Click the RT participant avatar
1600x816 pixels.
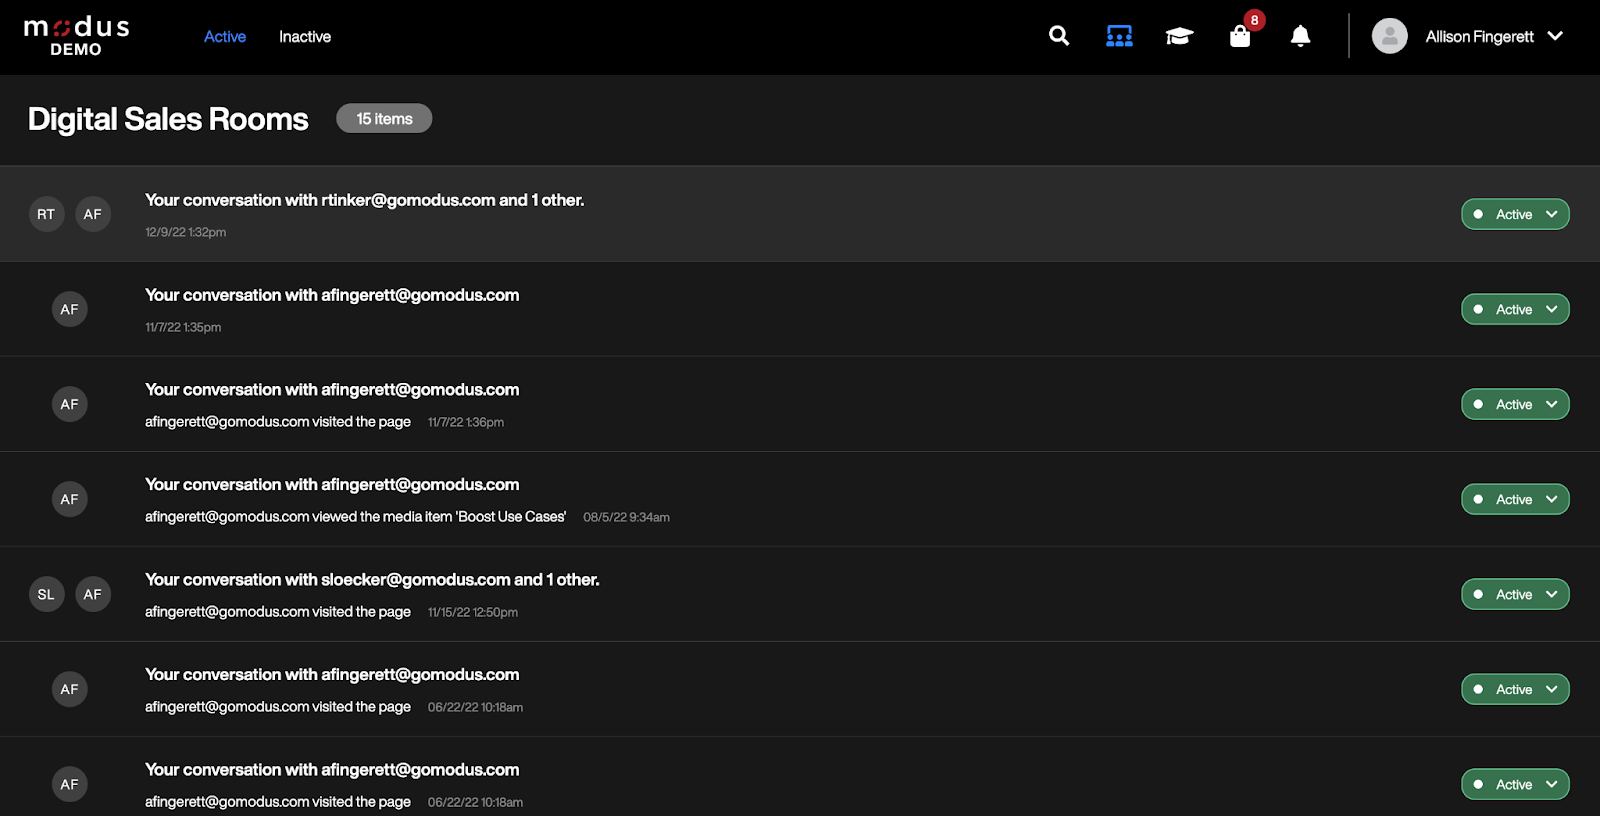point(46,214)
